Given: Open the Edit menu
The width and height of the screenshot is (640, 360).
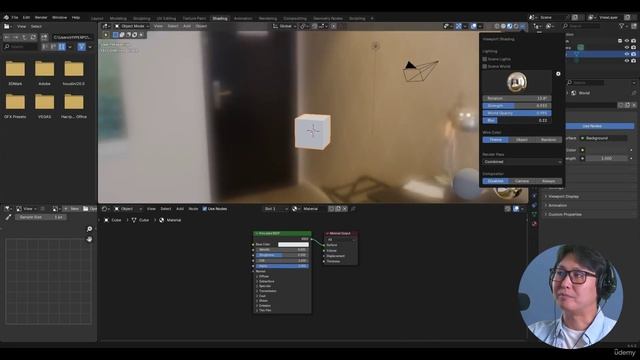Looking at the screenshot, I should coord(27,18).
